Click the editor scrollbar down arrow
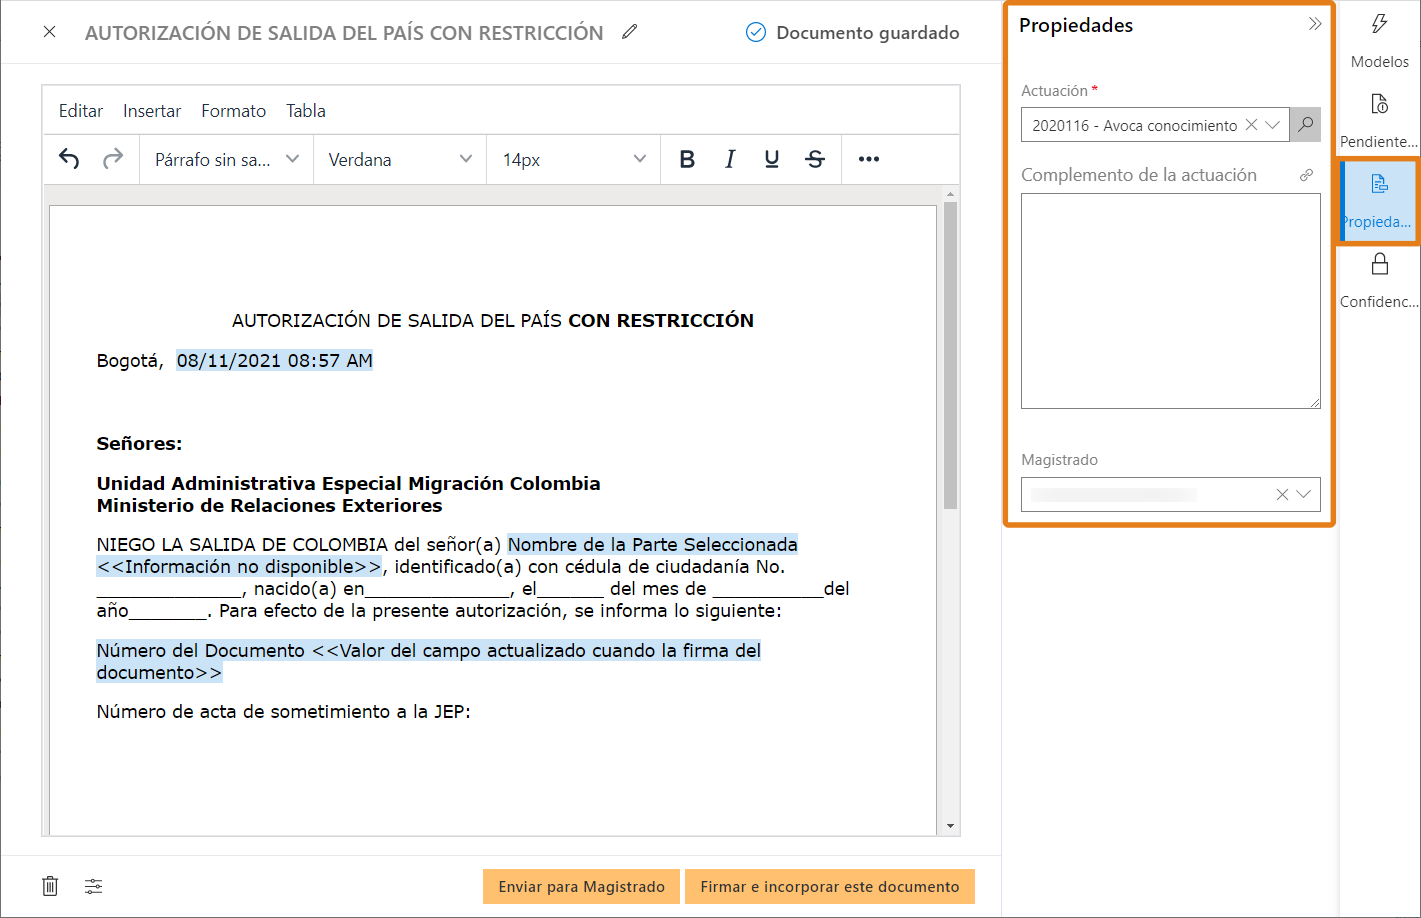 [950, 826]
